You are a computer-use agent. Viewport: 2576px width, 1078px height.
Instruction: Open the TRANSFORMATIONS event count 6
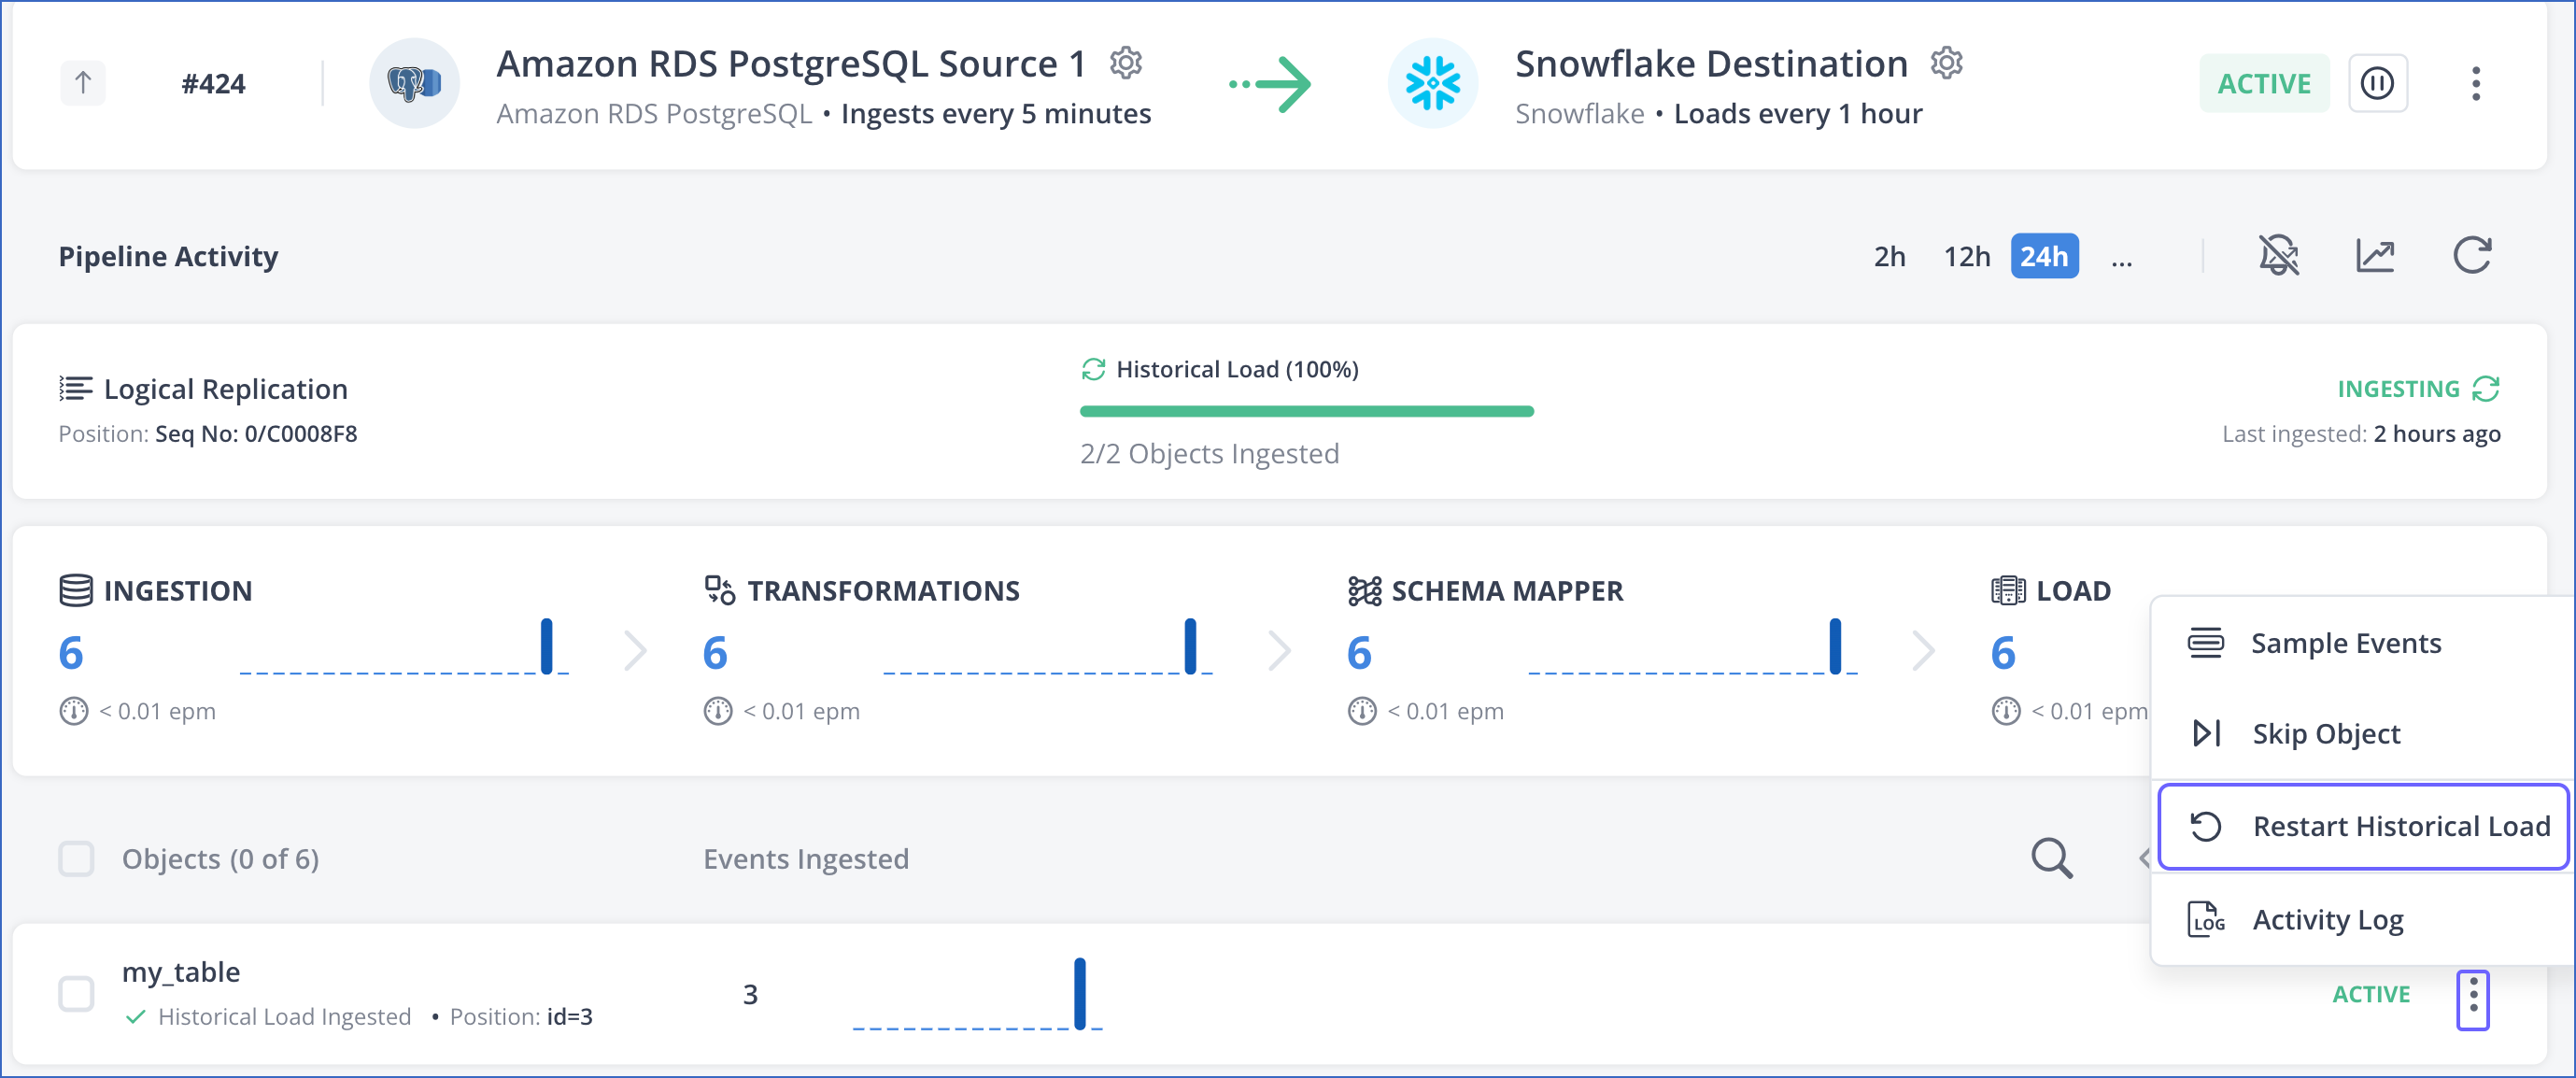[715, 653]
